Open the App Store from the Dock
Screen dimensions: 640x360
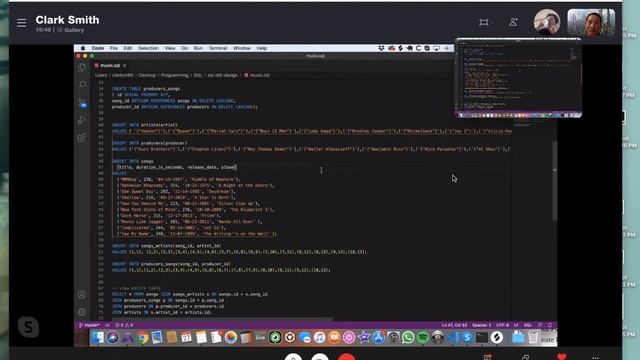pos(378,338)
